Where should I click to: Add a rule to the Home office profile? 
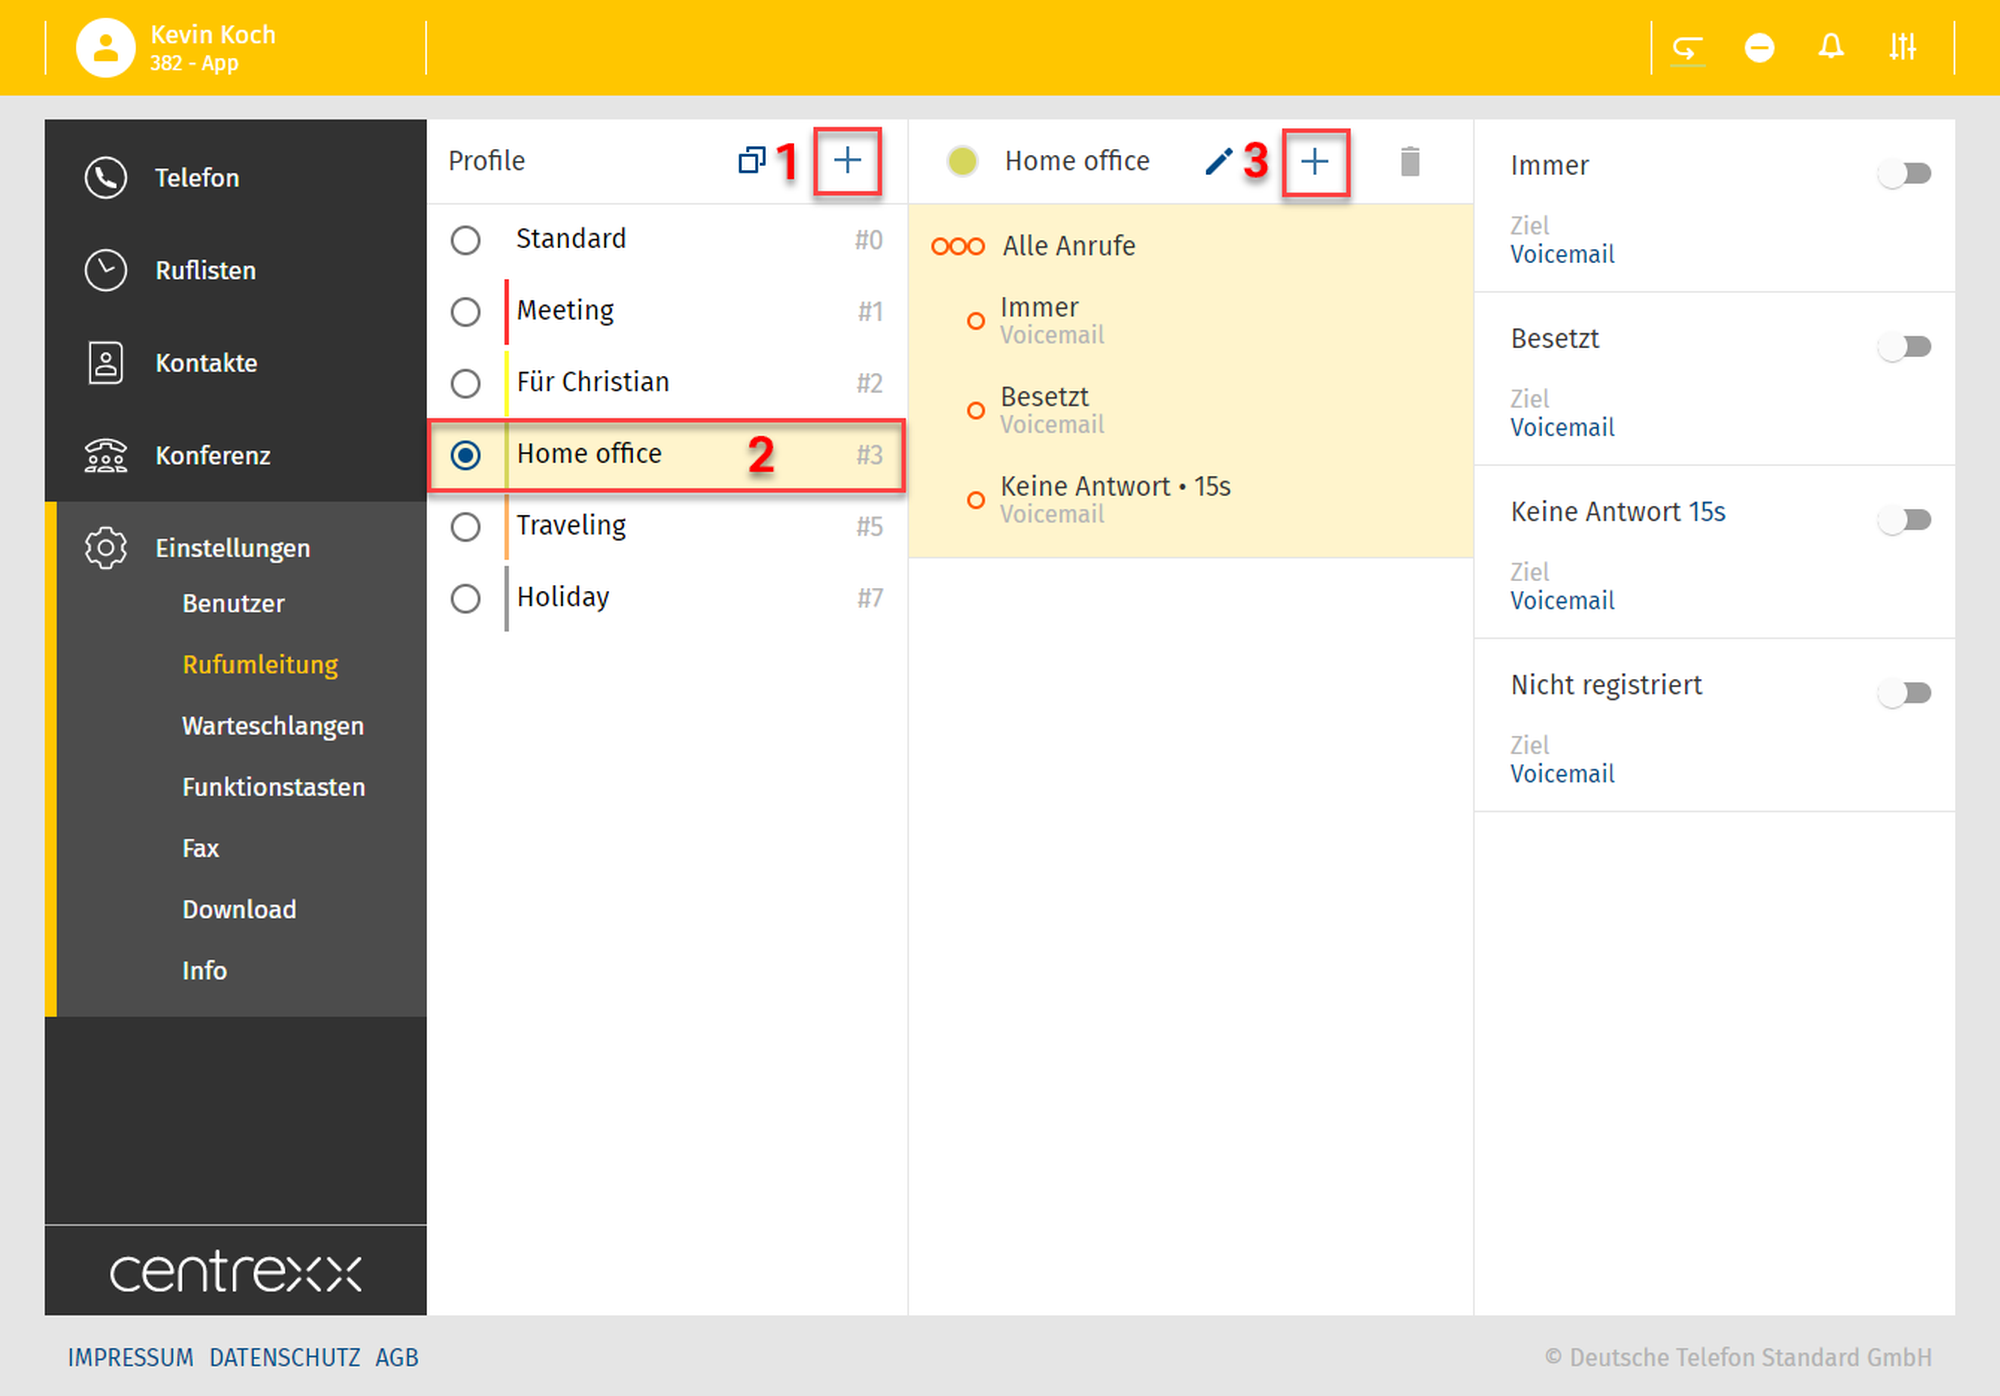[1314, 161]
